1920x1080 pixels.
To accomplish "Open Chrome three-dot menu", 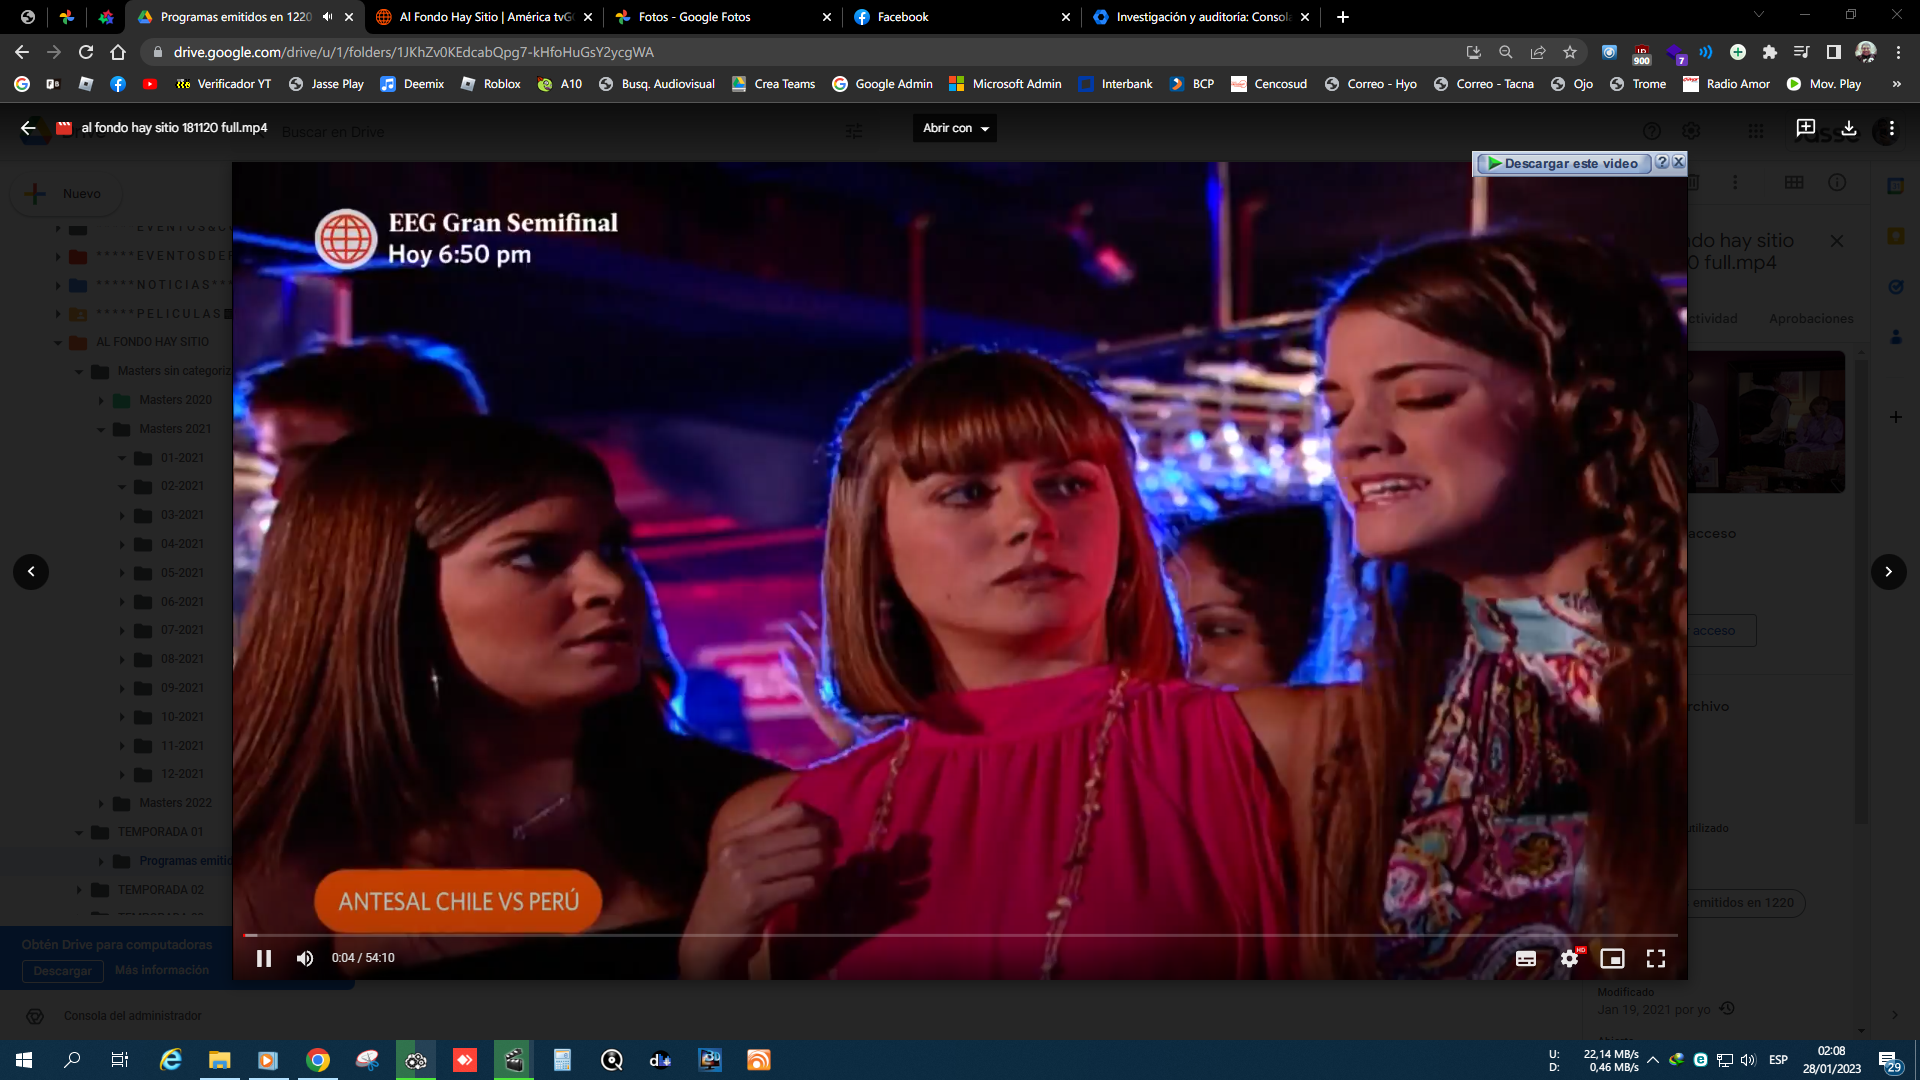I will tap(1898, 52).
